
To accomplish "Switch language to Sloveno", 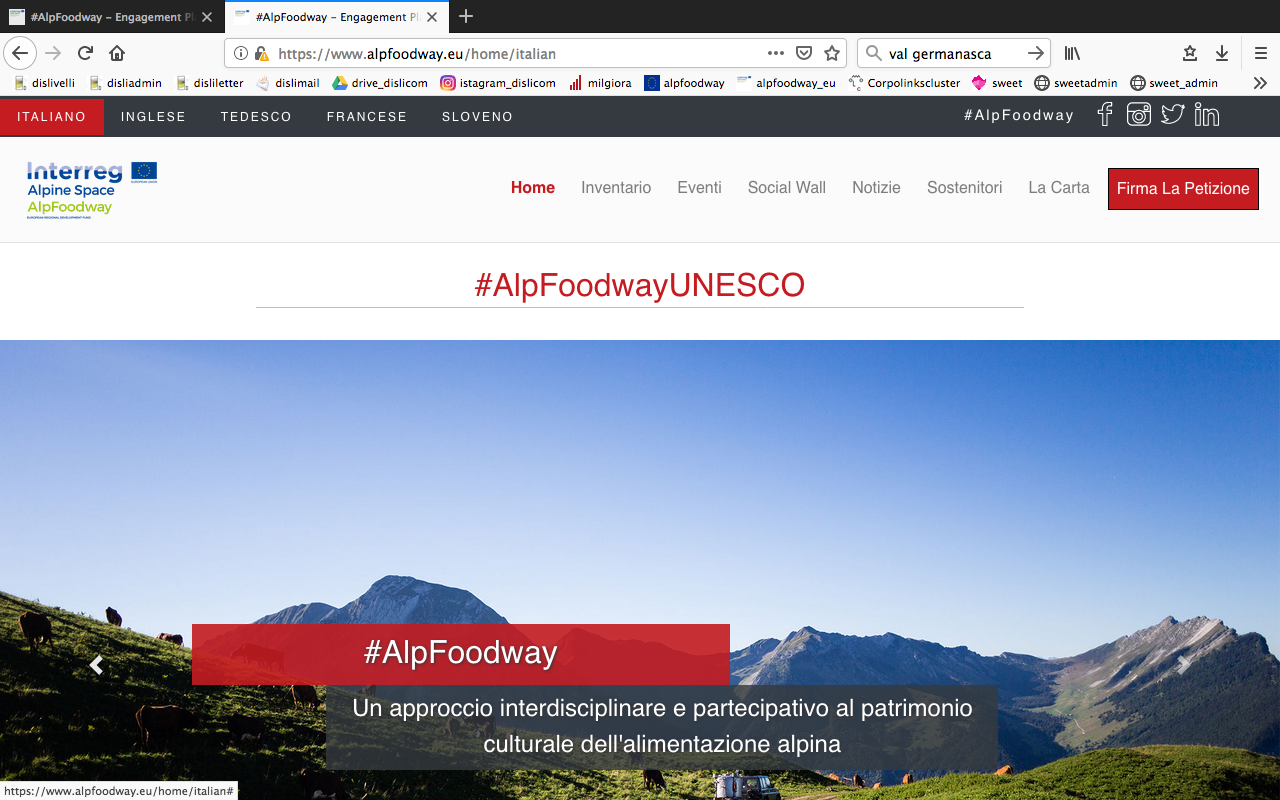I will pyautogui.click(x=477, y=116).
